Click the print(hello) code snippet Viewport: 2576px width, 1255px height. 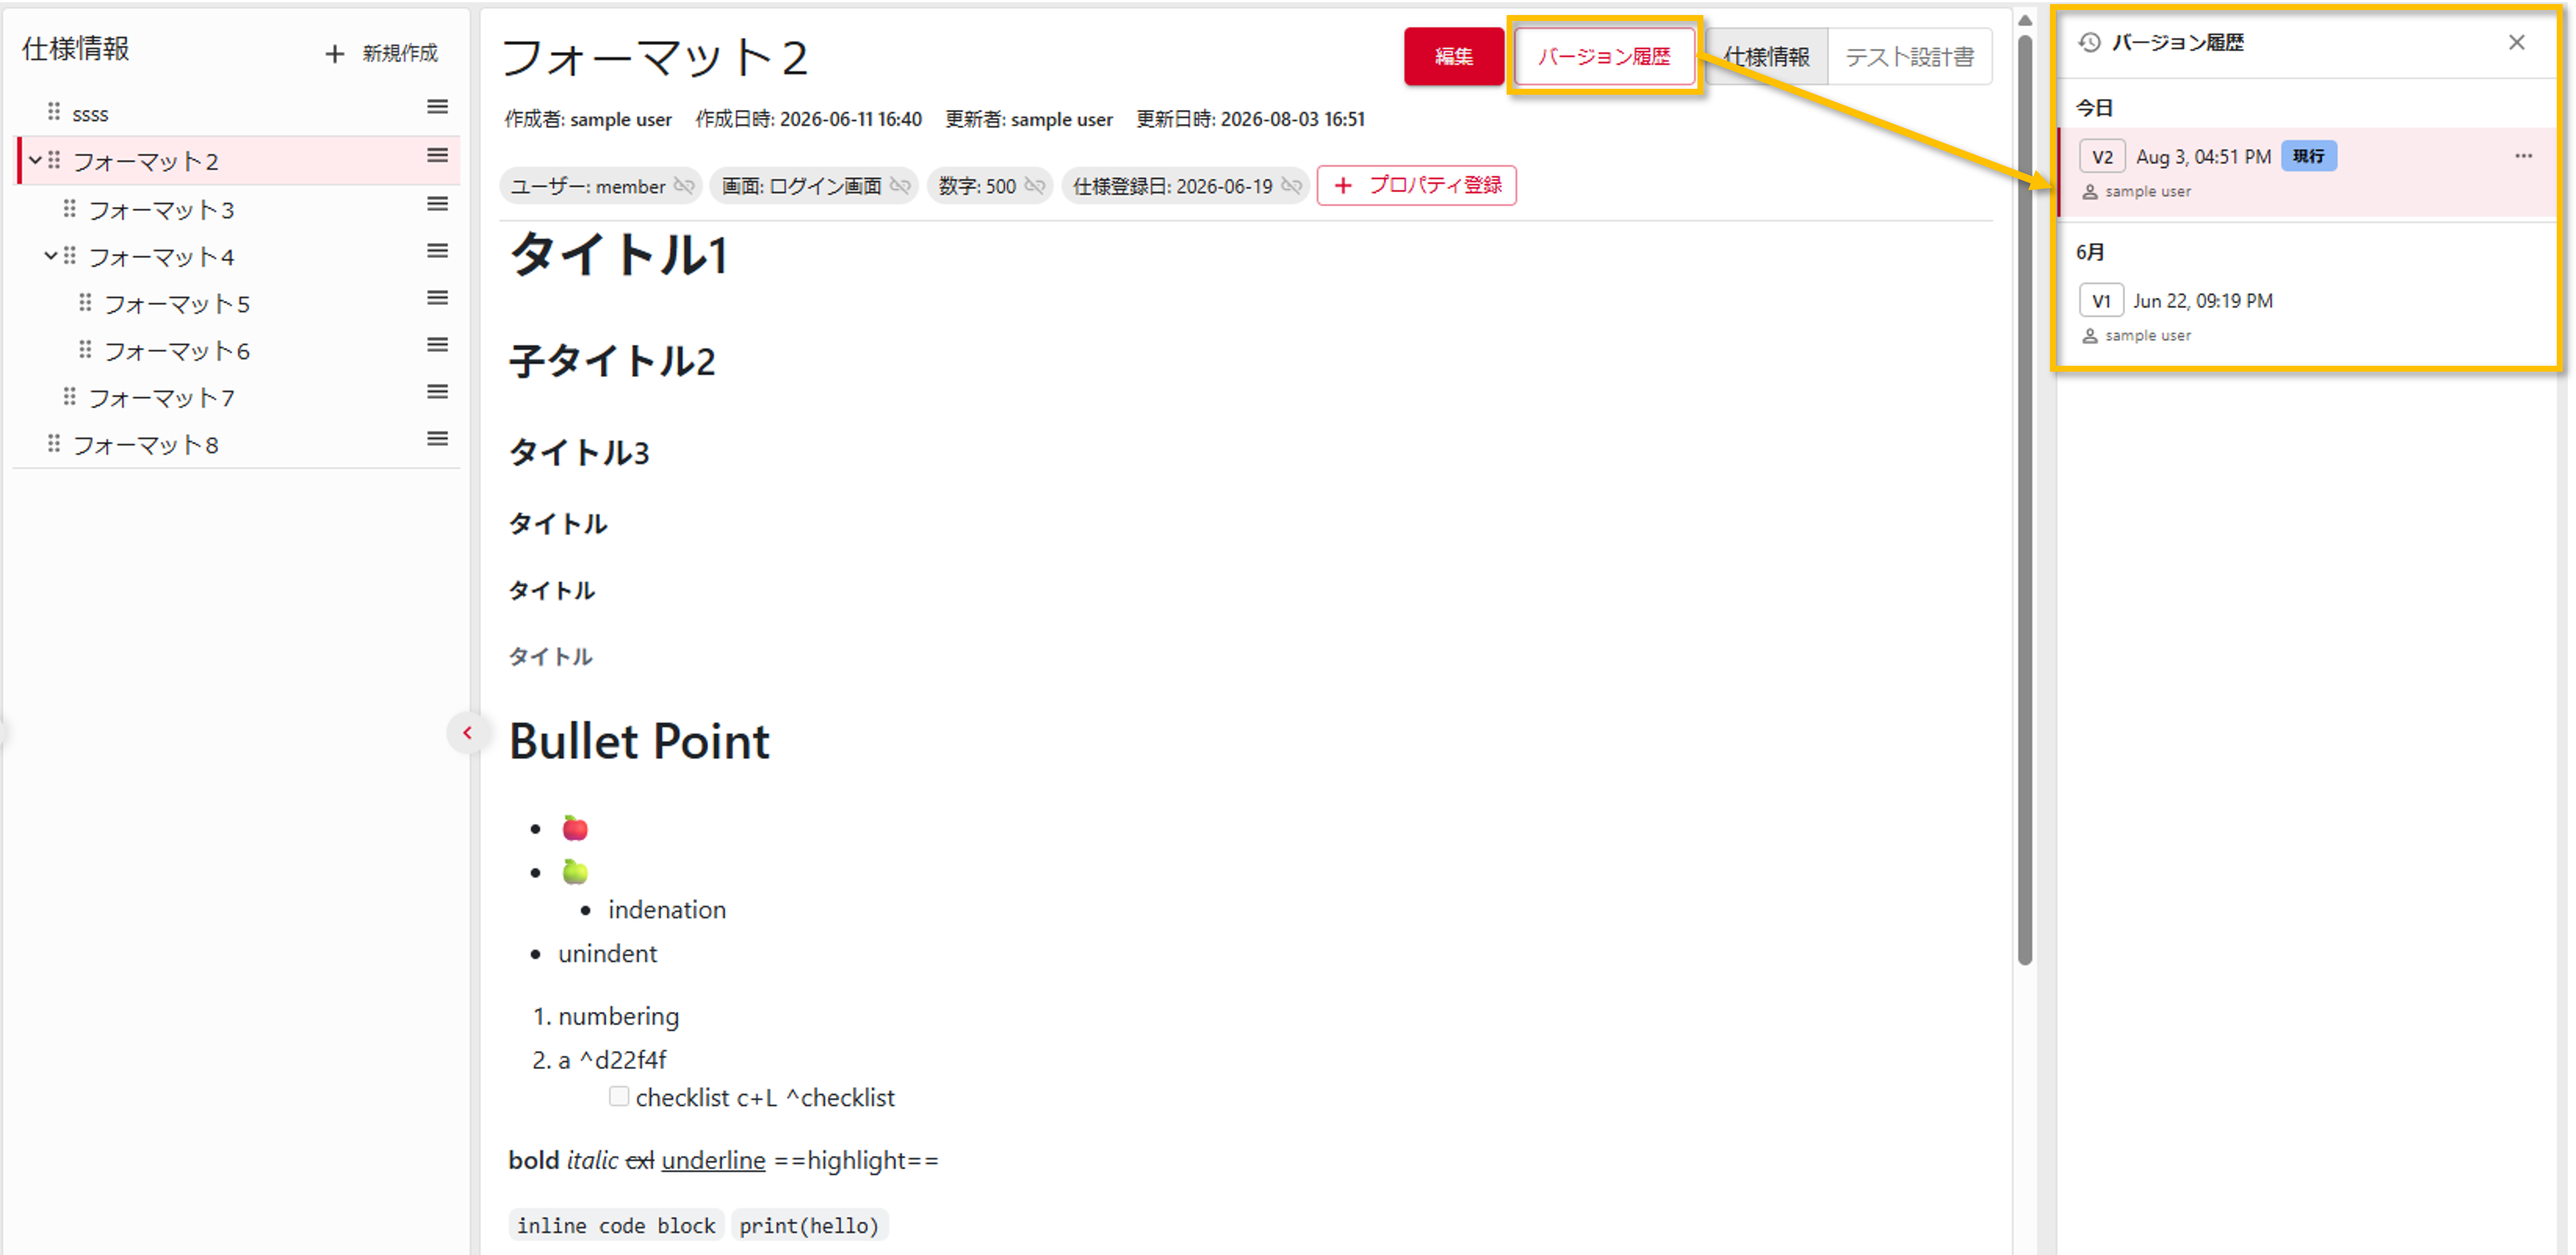[809, 1225]
